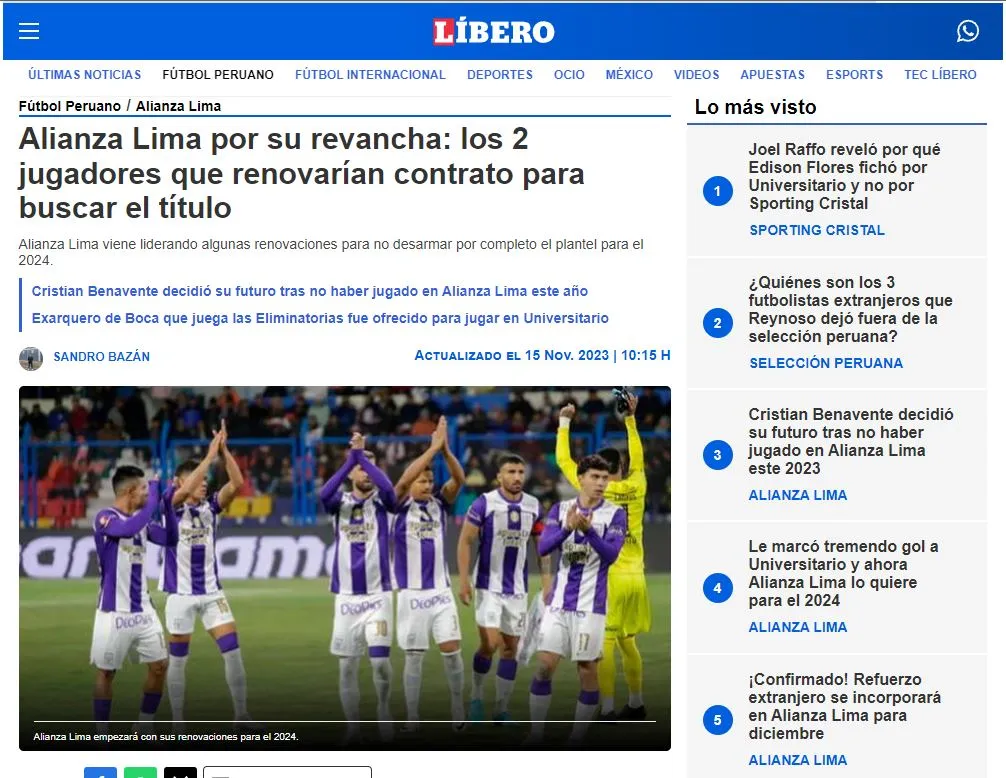Click the number 3 ranking badge
Viewport: 1006px width, 778px height.
coord(717,456)
